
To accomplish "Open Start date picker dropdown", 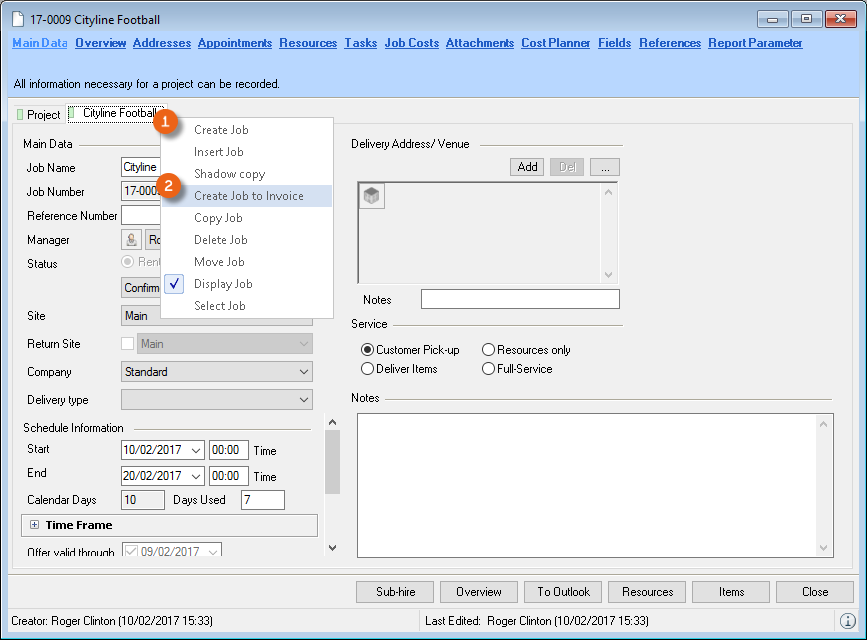I will 195,450.
